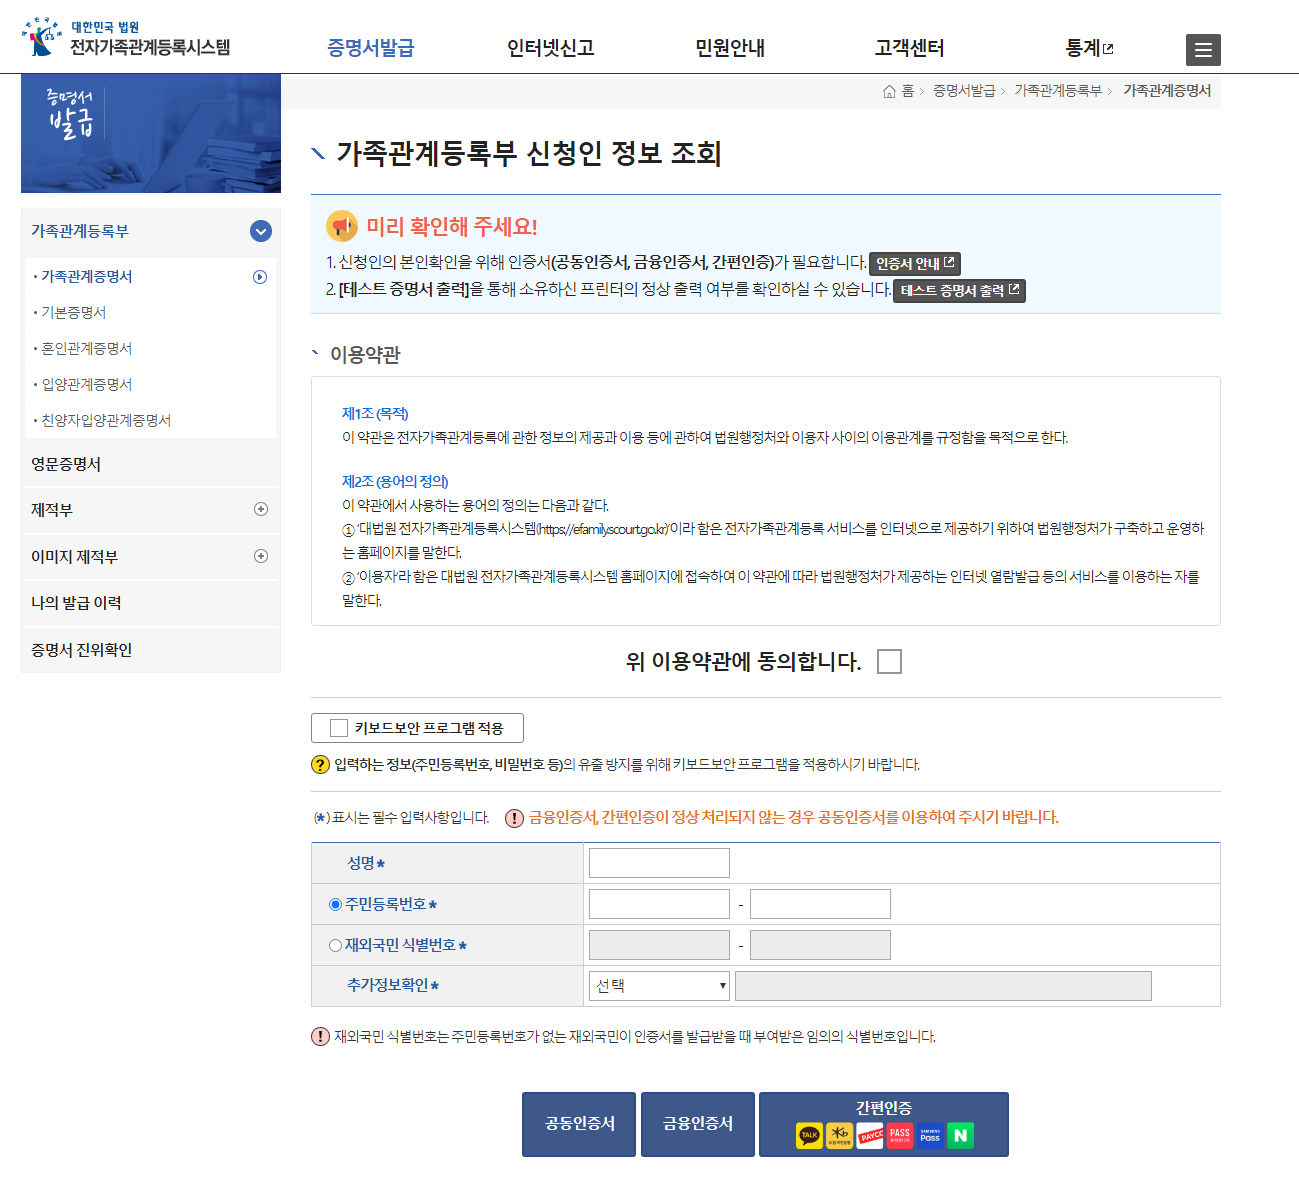Click the first 재외국민 식별번호 input field
Viewport: 1299px width, 1184px height.
pyautogui.click(x=659, y=945)
